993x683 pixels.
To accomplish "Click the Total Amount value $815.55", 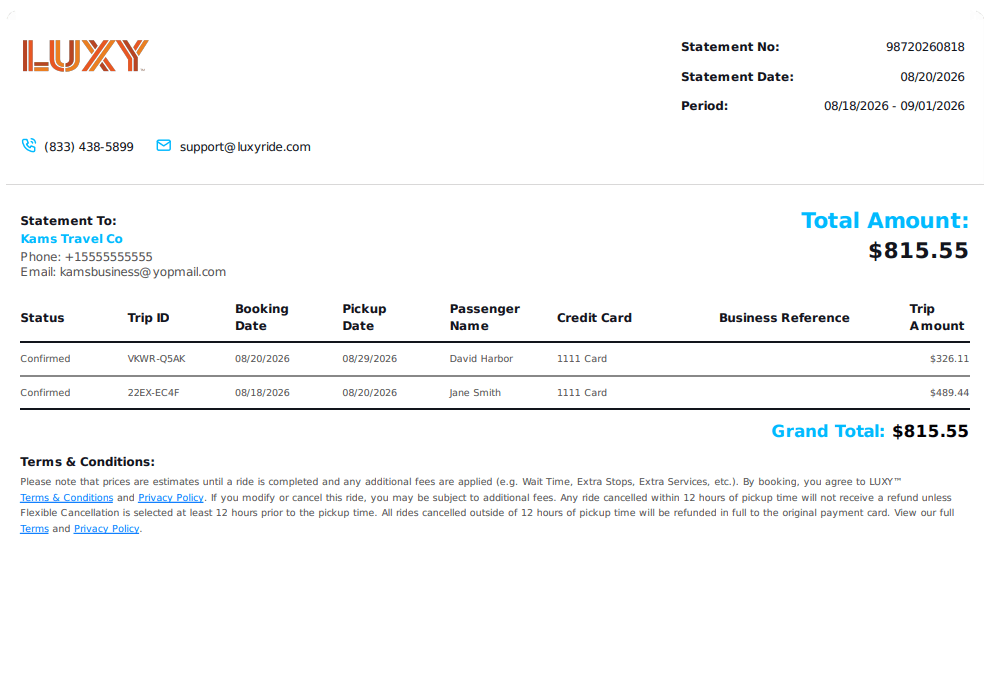I will (x=918, y=251).
